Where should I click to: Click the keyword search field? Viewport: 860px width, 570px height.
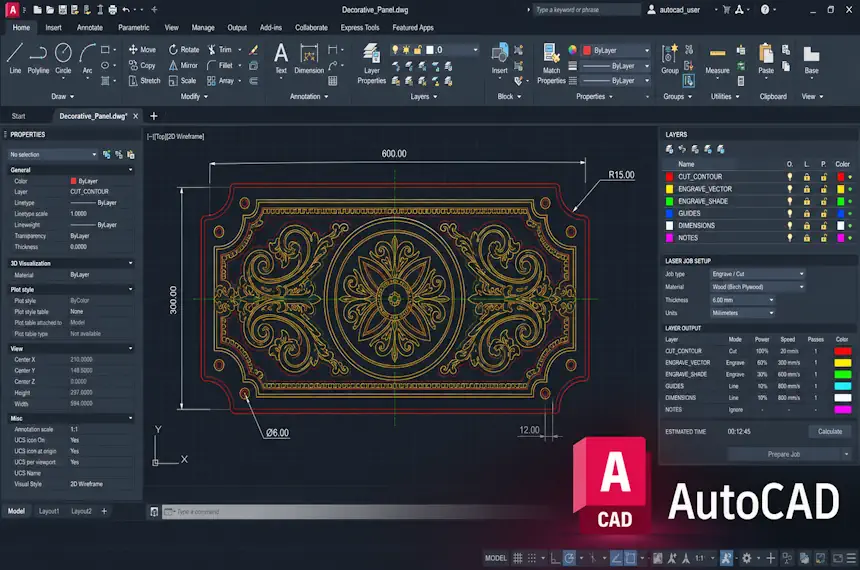click(x=586, y=10)
